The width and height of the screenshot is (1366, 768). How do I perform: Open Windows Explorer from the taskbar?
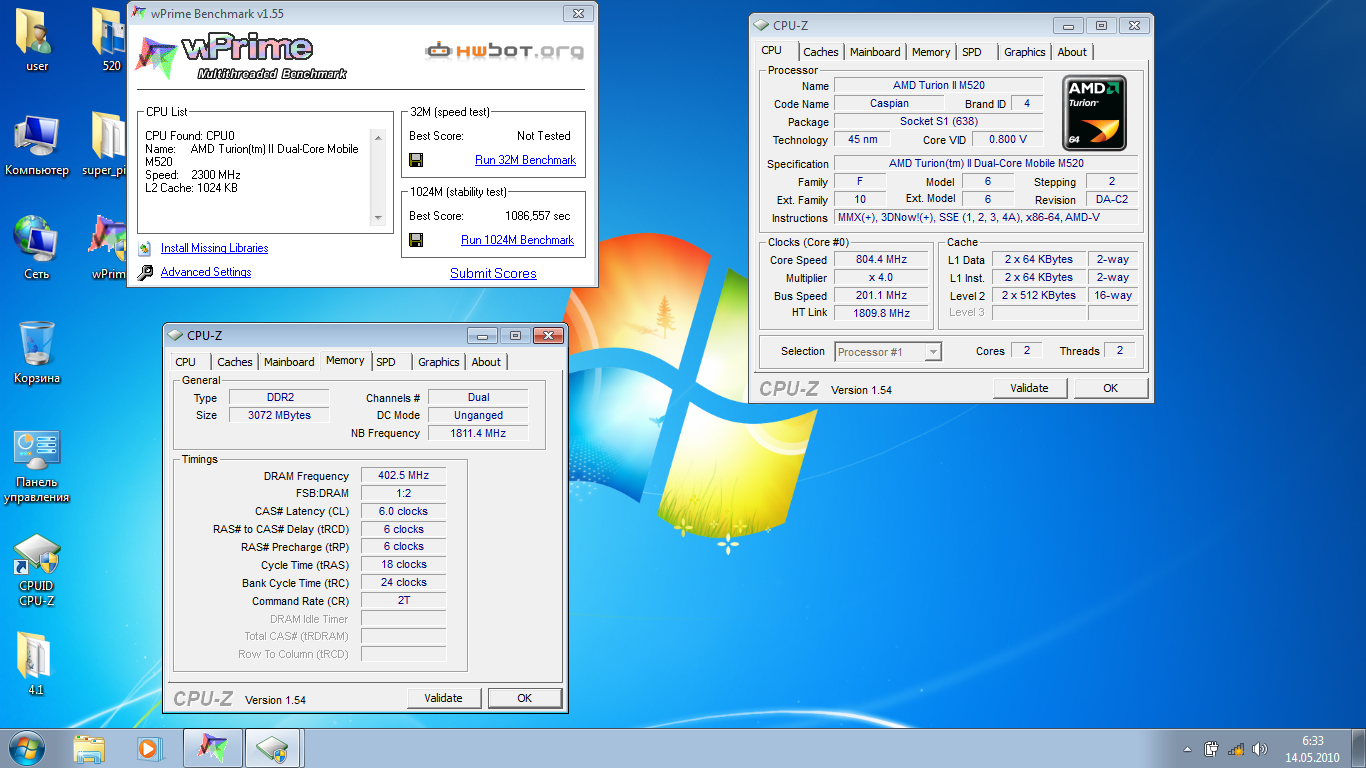(x=89, y=748)
